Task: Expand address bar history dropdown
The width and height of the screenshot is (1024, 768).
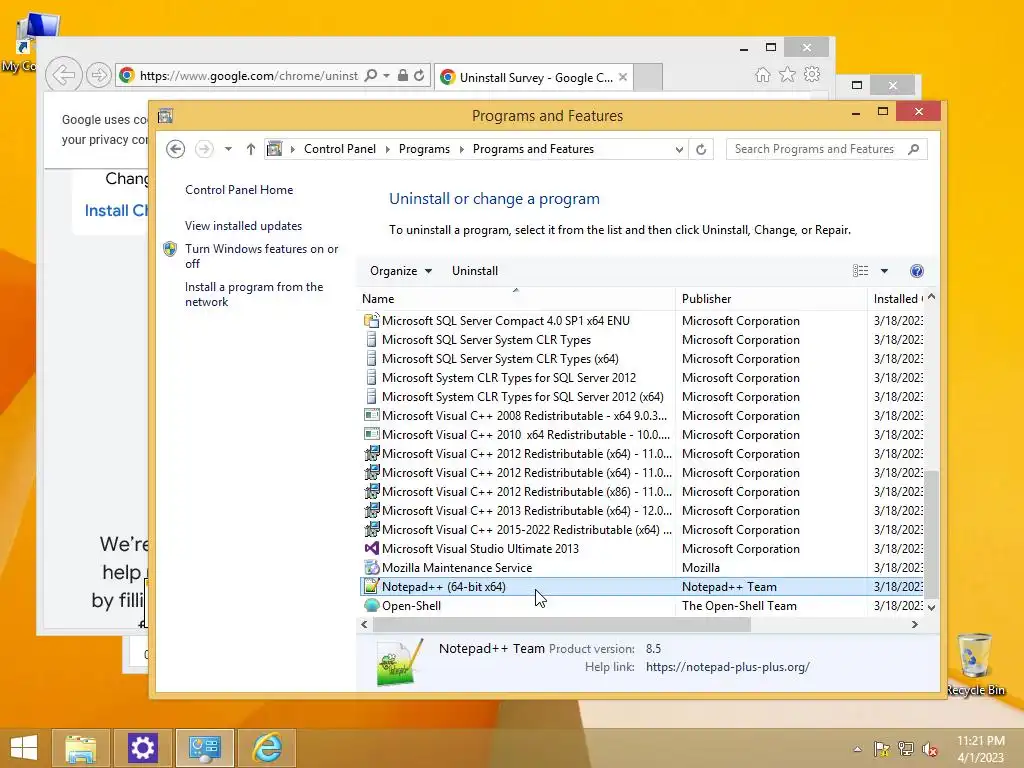Action: (679, 150)
